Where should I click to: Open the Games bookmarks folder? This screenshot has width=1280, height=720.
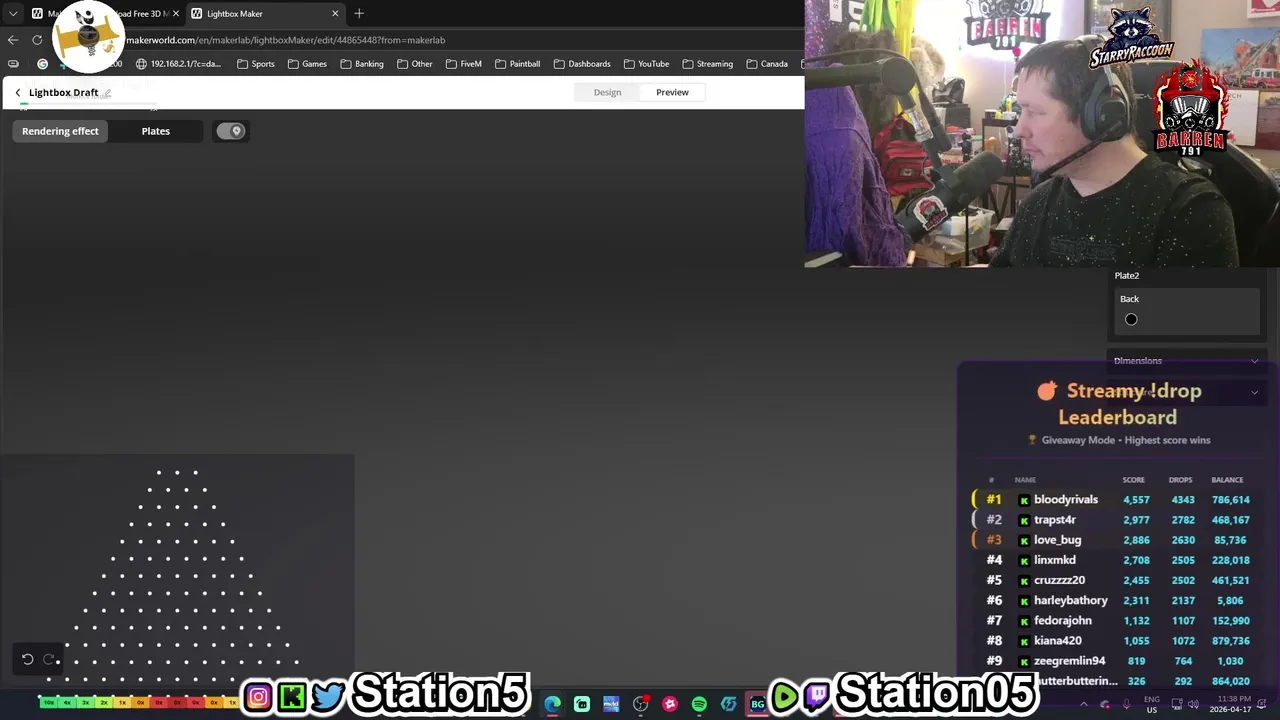307,64
